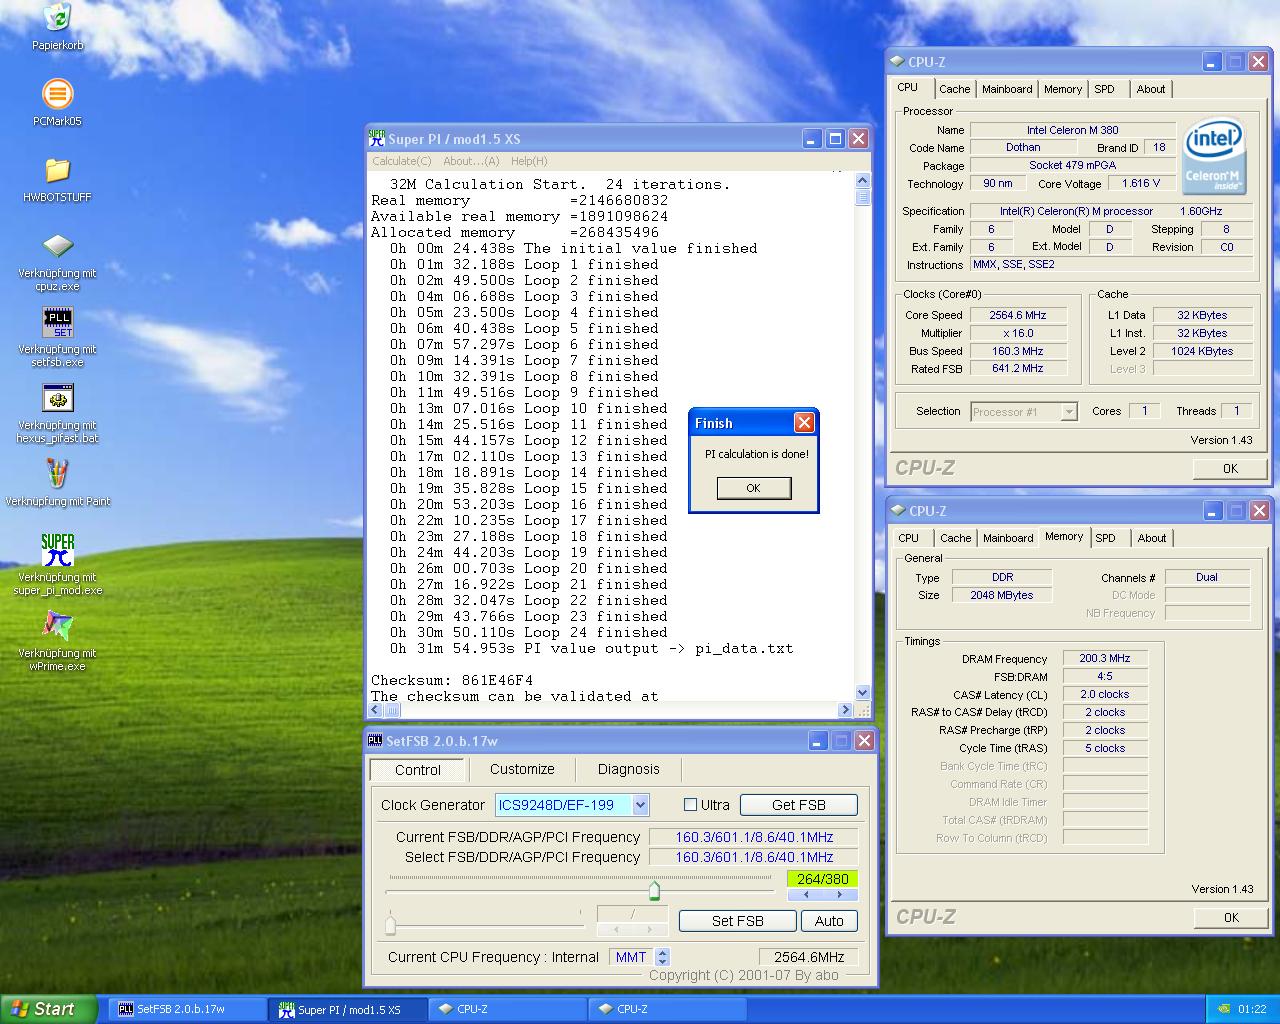Click the Get FSB button
The height and width of the screenshot is (1024, 1280).
[x=799, y=805]
